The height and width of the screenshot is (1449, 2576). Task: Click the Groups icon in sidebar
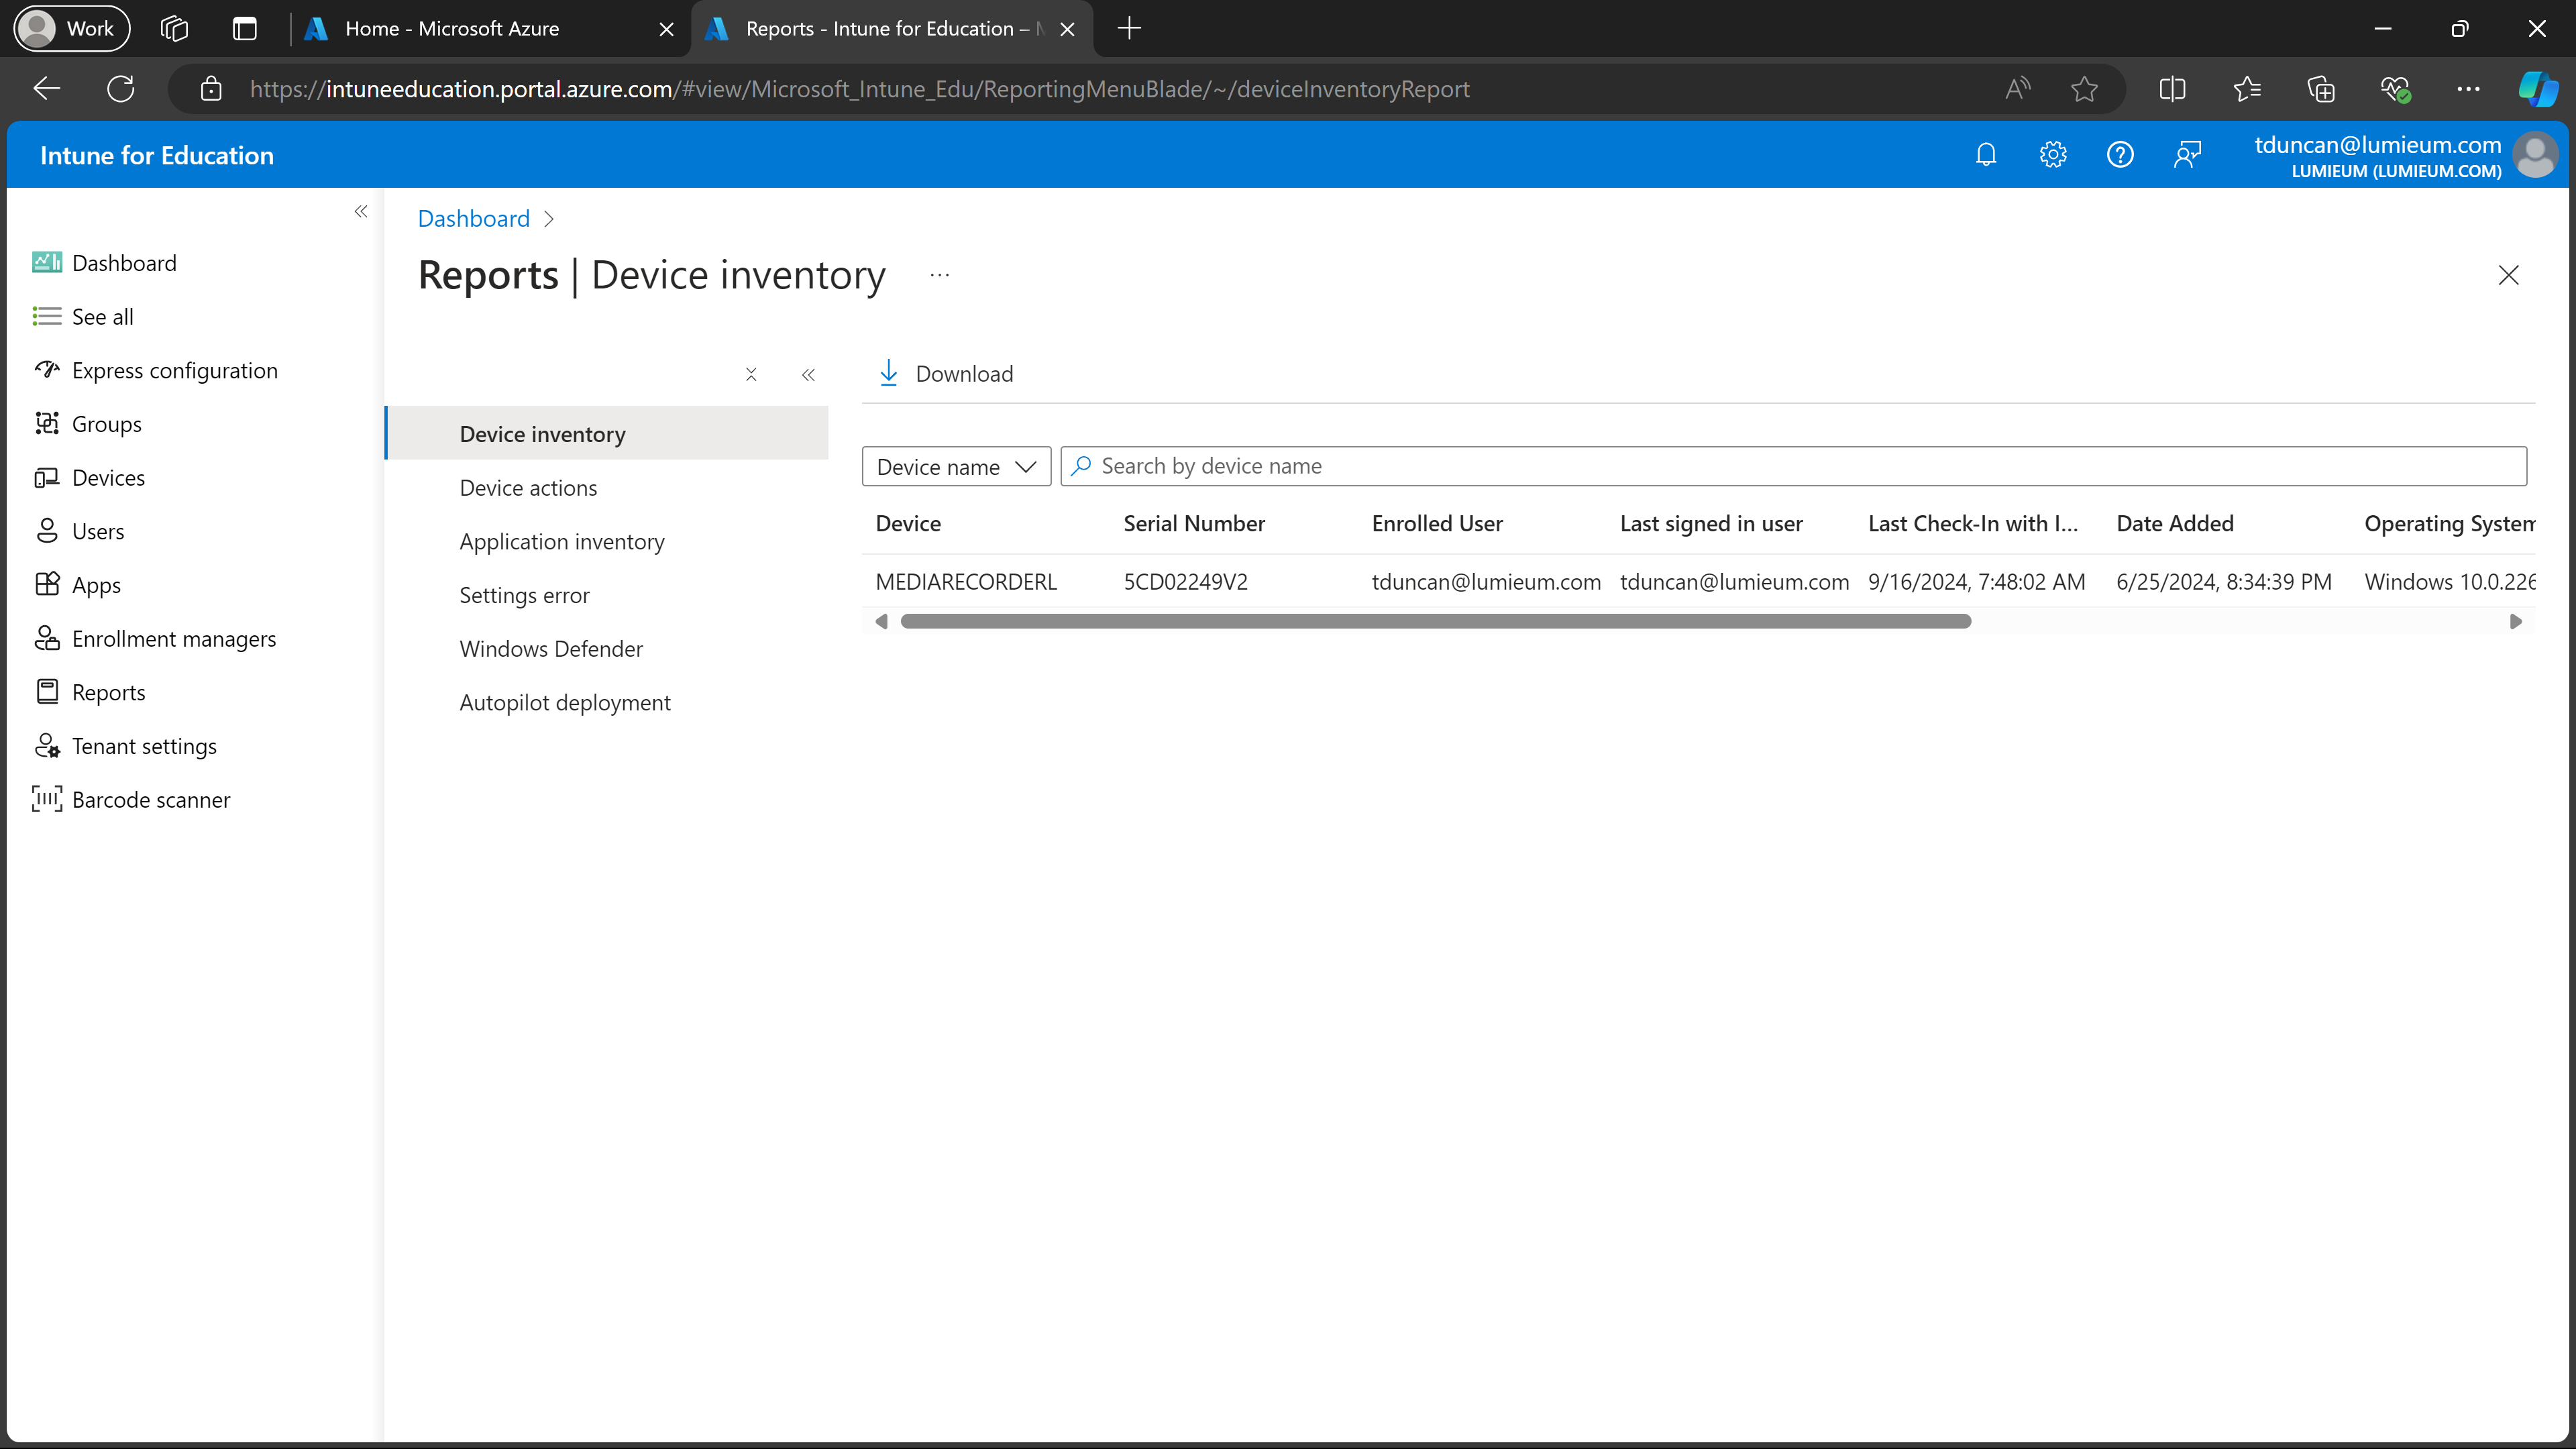tap(46, 423)
